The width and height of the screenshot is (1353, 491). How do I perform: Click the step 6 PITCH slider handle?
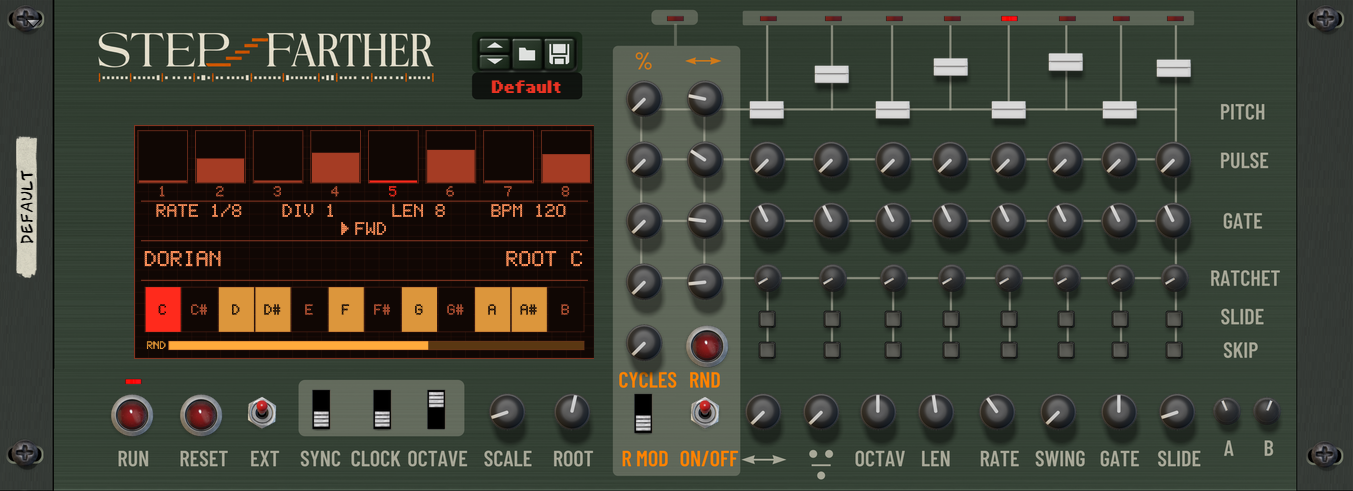pyautogui.click(x=1066, y=62)
